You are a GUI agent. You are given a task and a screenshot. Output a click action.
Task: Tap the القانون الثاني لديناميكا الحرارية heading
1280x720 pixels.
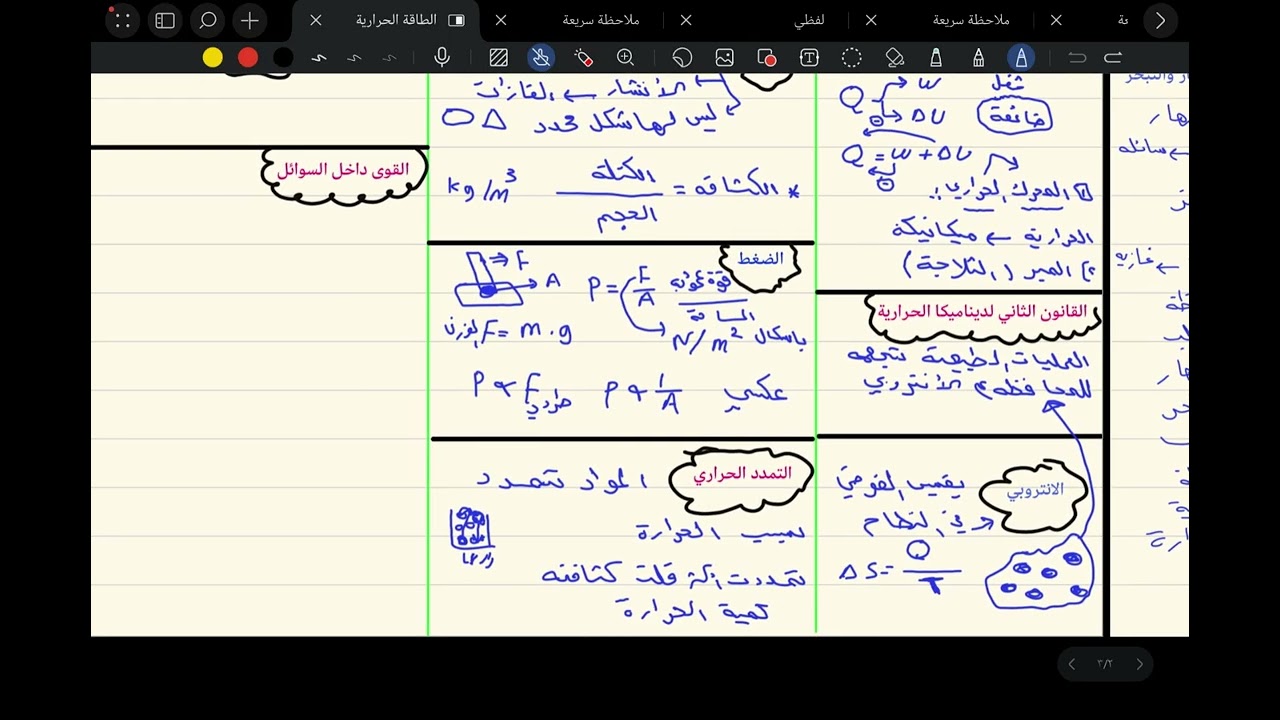coord(982,311)
